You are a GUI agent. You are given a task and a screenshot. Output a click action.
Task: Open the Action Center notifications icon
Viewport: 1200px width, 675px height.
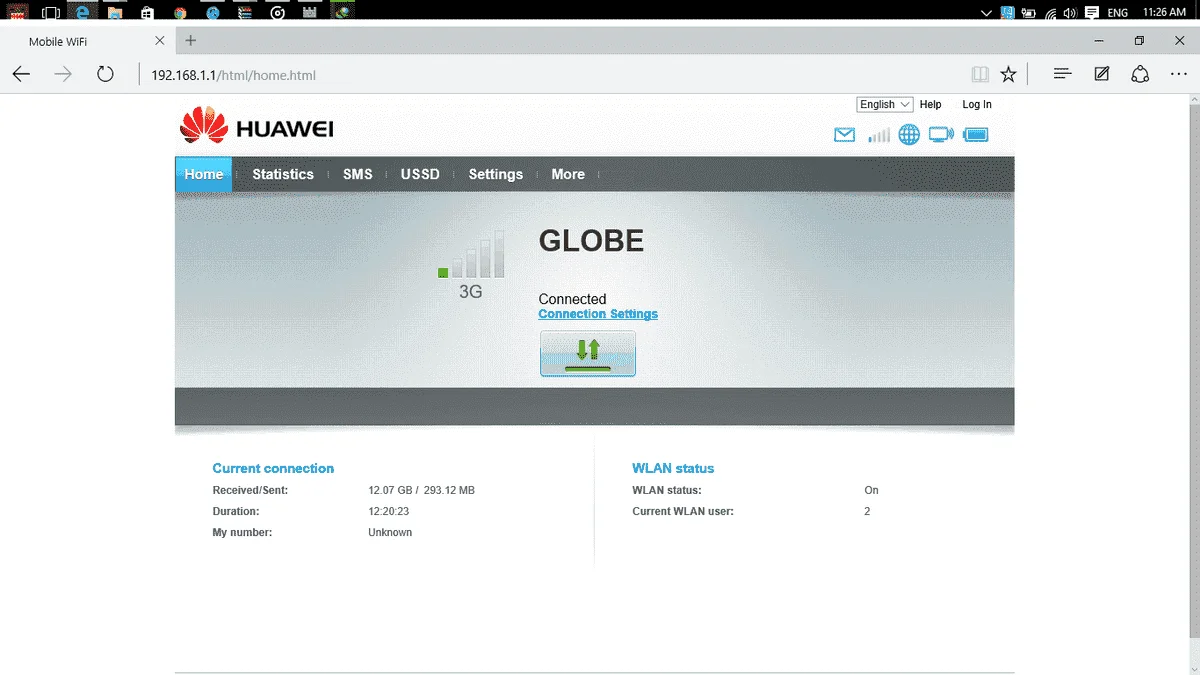coord(1091,13)
